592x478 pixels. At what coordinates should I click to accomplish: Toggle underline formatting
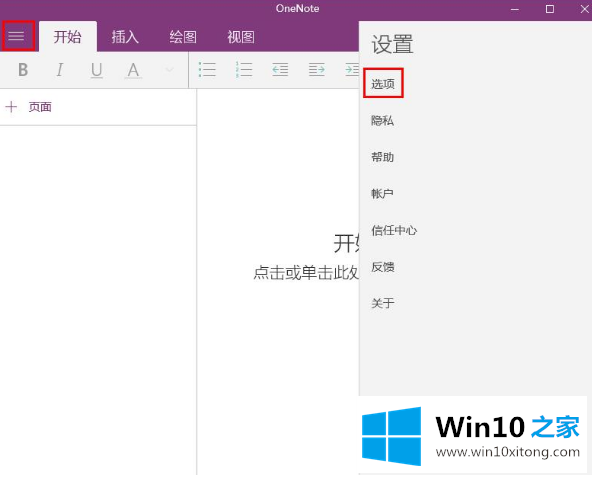pyautogui.click(x=97, y=70)
